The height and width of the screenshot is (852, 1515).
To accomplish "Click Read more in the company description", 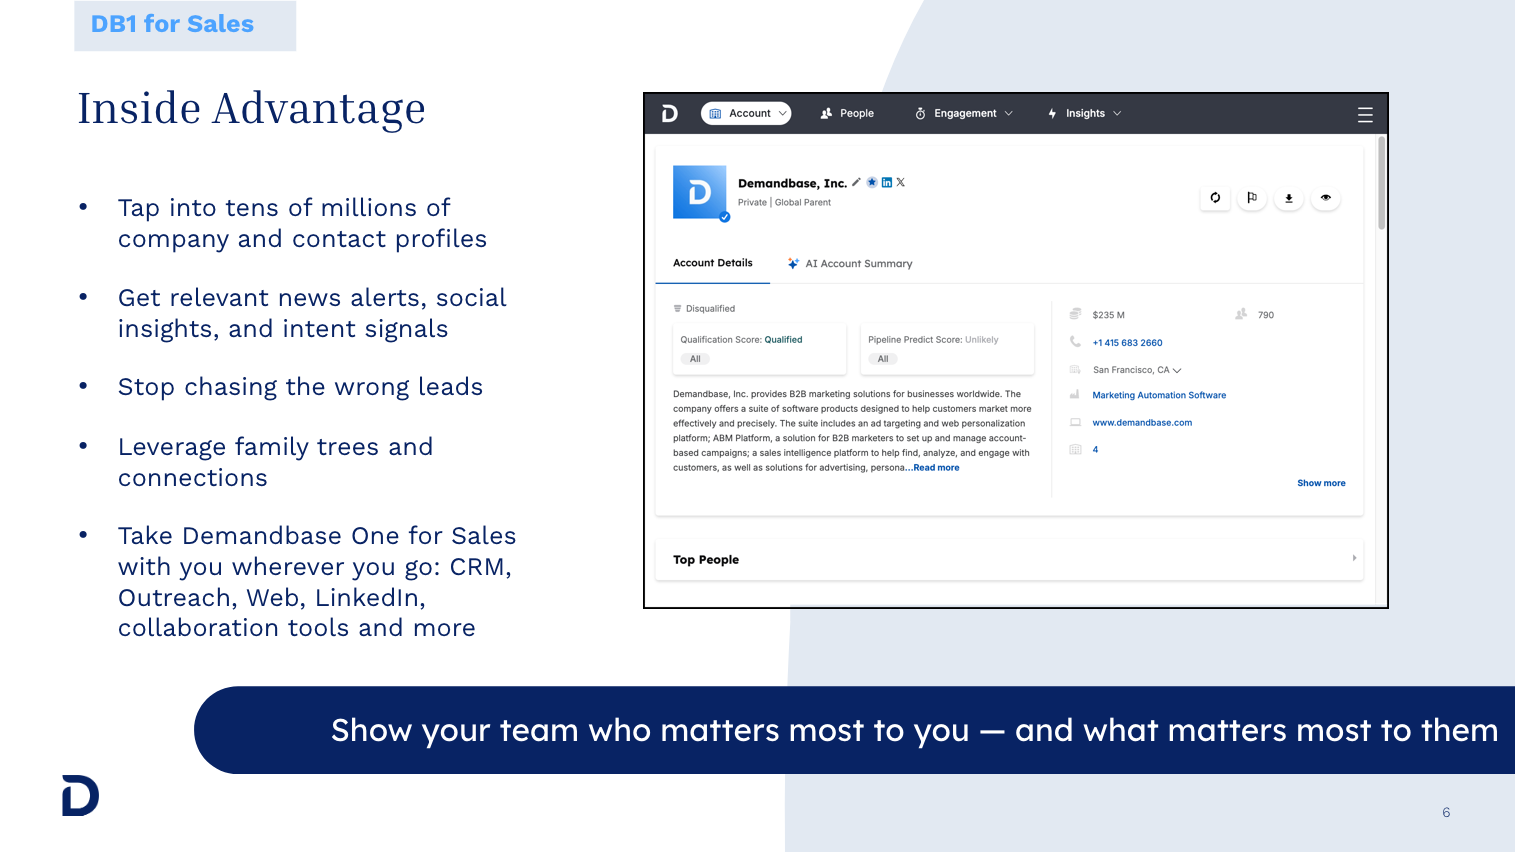I will (x=936, y=468).
